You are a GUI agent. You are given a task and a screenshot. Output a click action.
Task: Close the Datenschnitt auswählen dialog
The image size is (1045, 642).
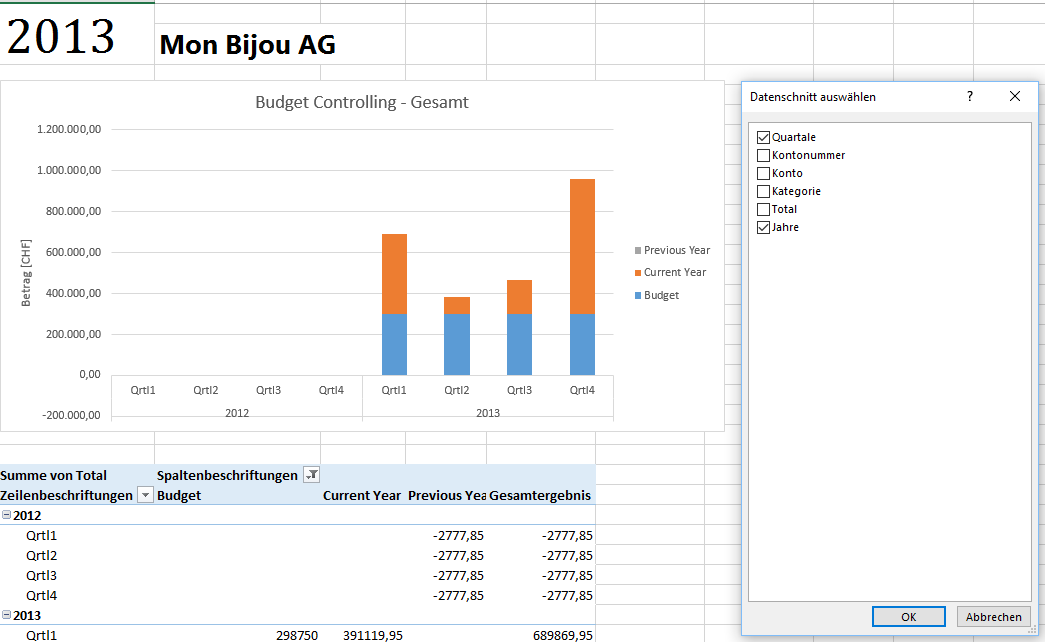click(x=1014, y=96)
